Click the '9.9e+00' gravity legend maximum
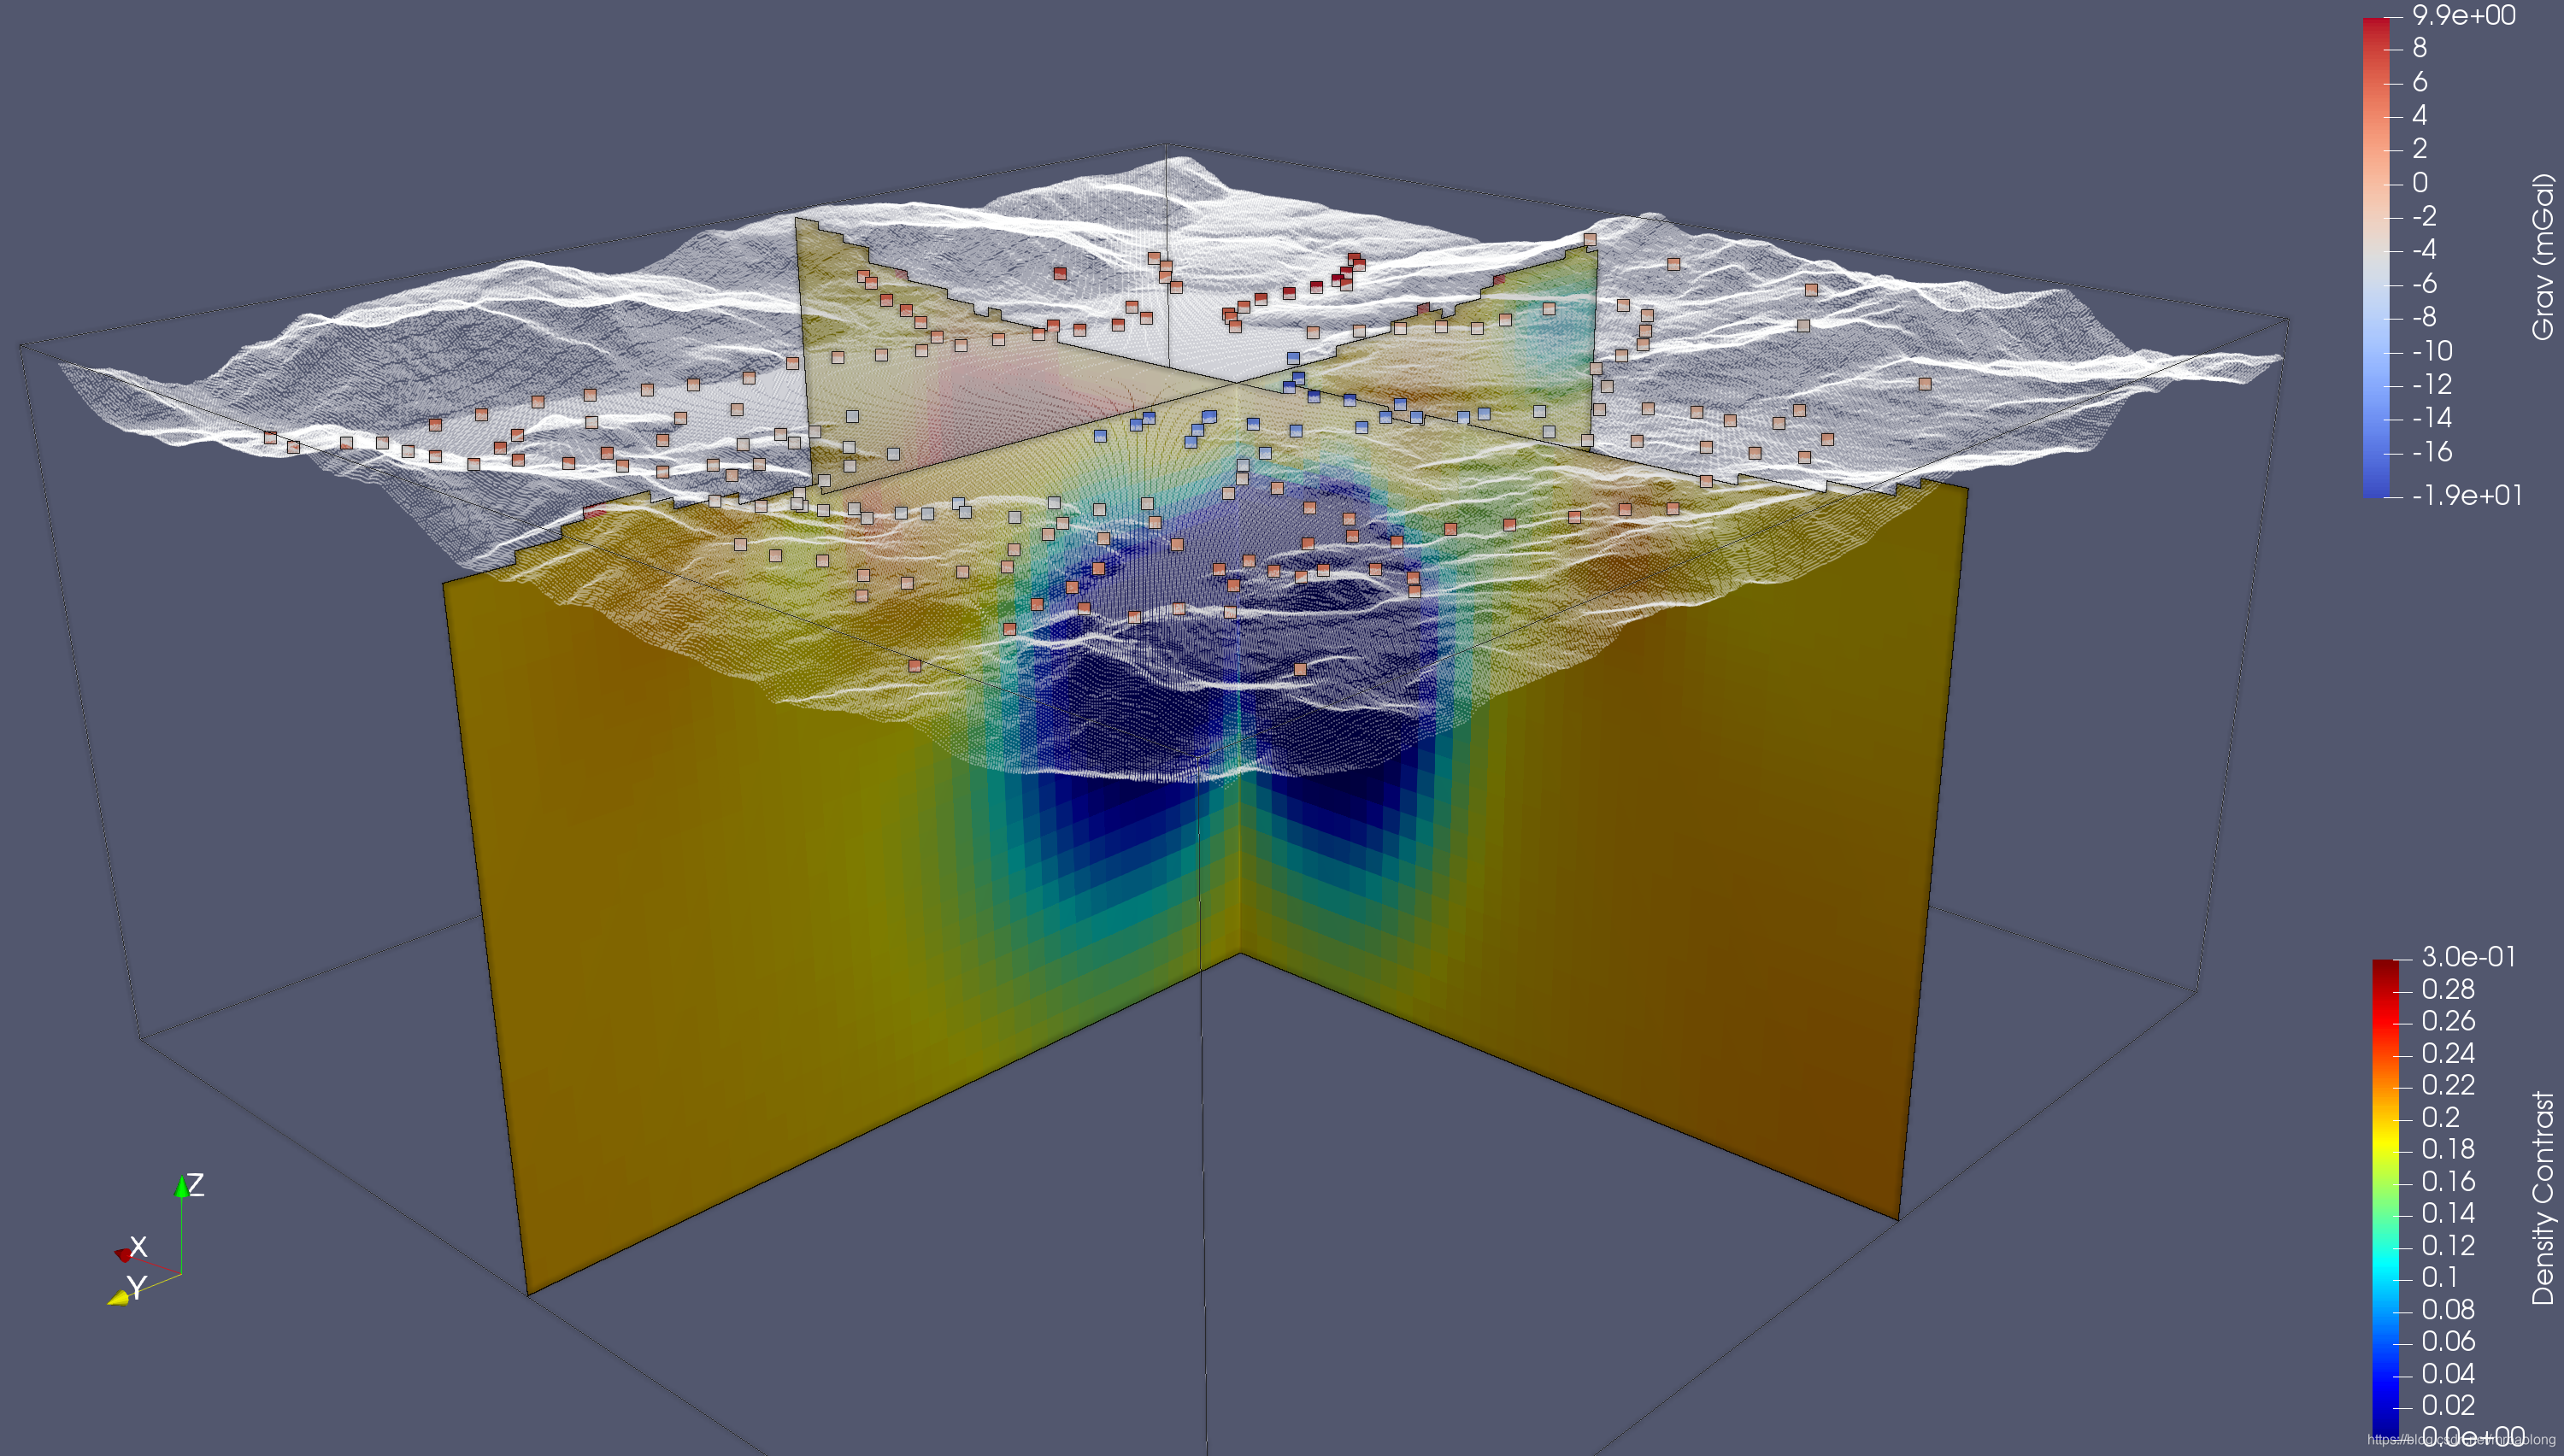This screenshot has height=1456, width=2564. click(x=2464, y=15)
